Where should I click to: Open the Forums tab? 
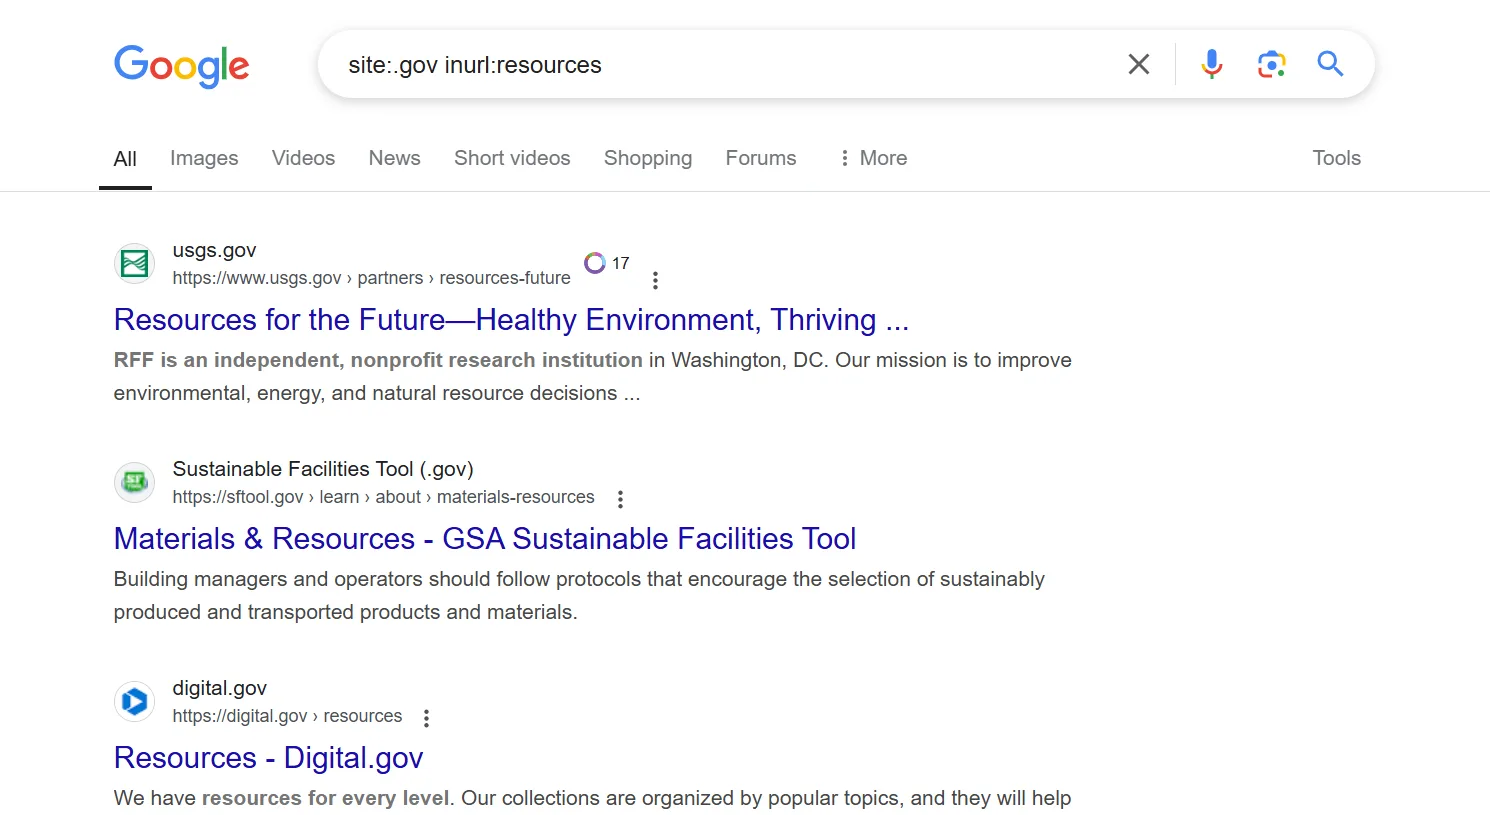click(761, 158)
